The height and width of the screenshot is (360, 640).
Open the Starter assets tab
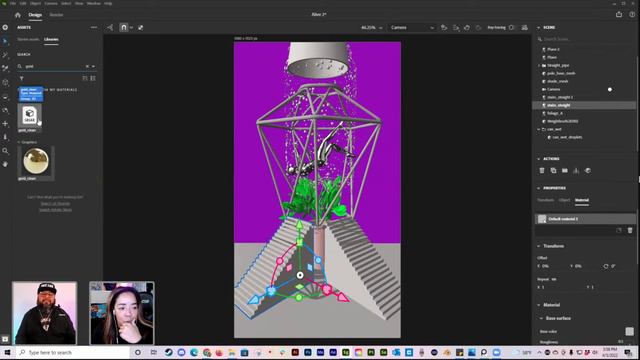tap(28, 40)
